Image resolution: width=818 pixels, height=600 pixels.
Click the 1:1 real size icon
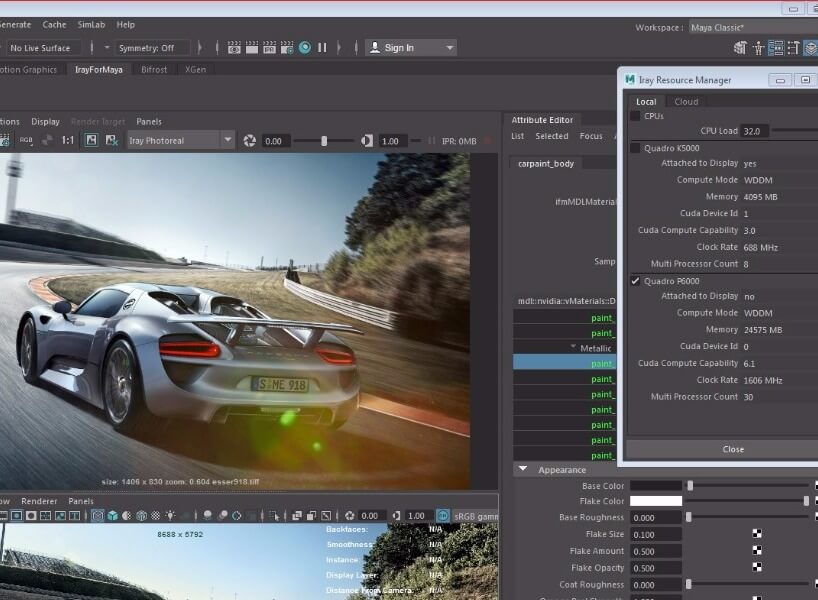point(68,141)
